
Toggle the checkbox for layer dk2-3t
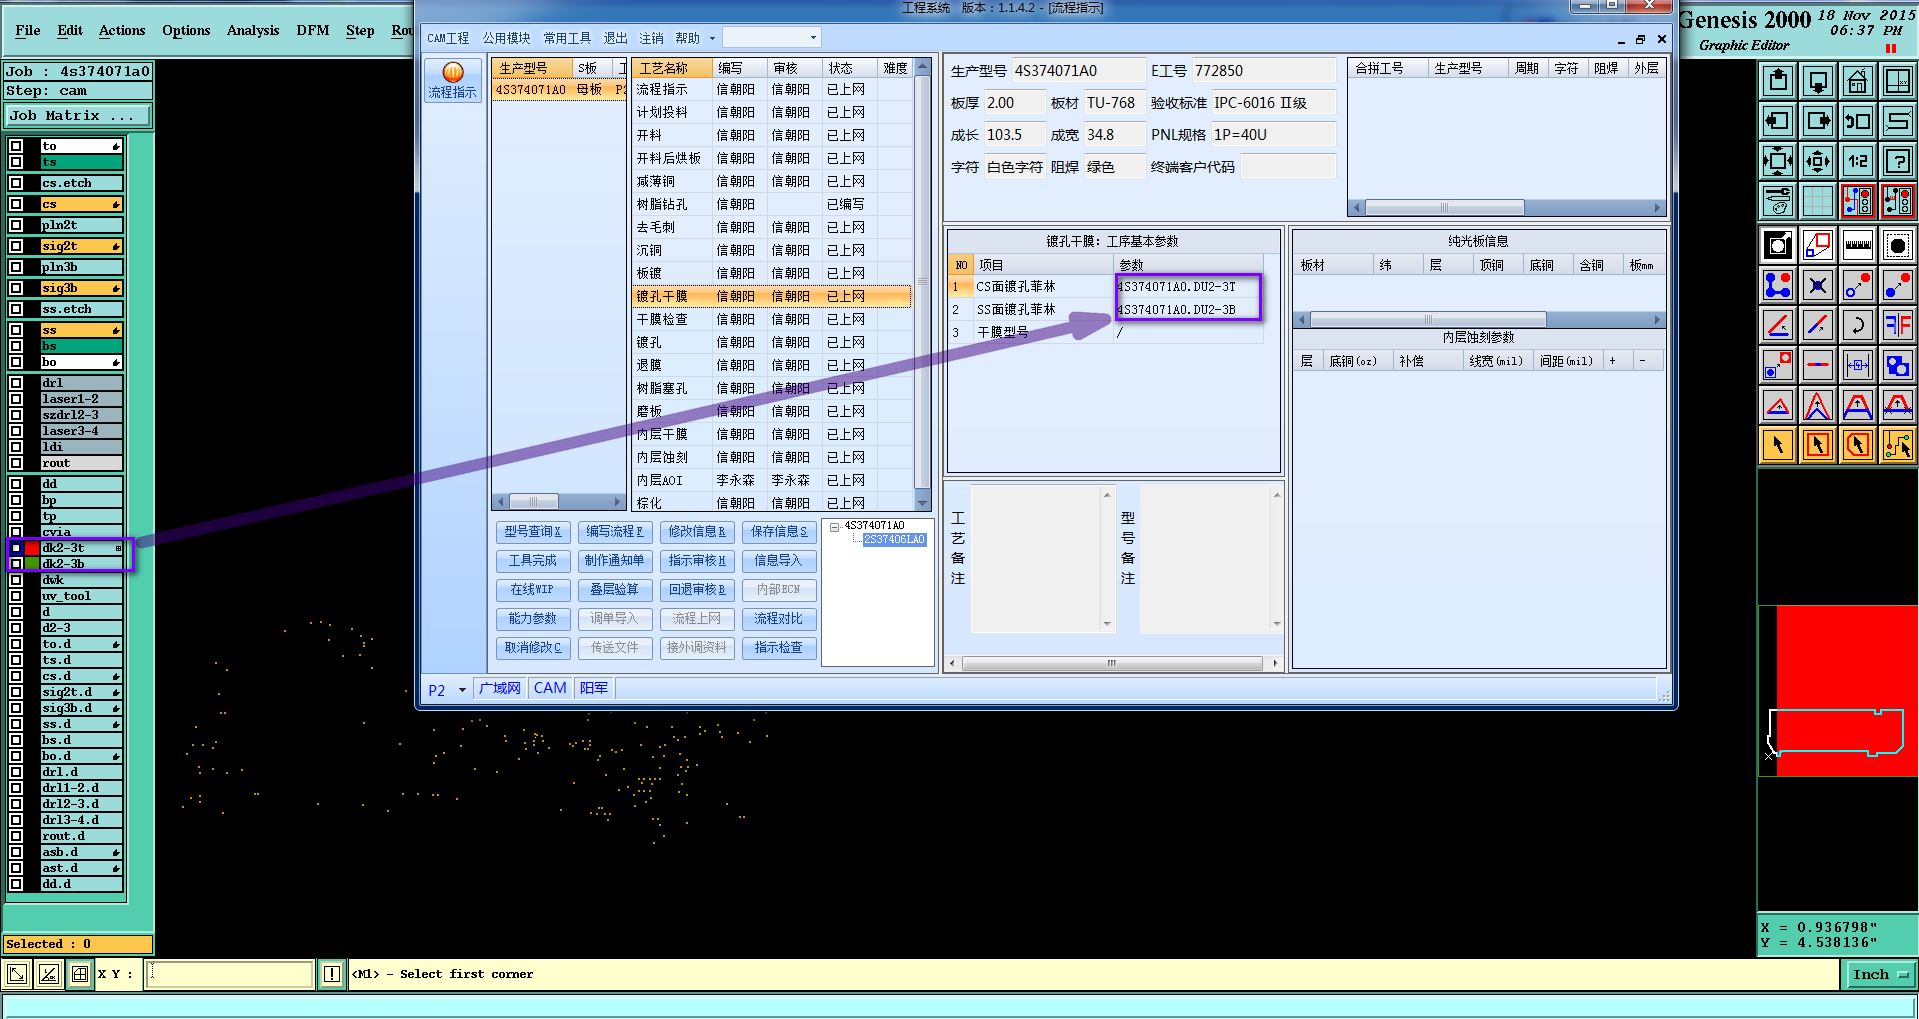click(x=16, y=548)
